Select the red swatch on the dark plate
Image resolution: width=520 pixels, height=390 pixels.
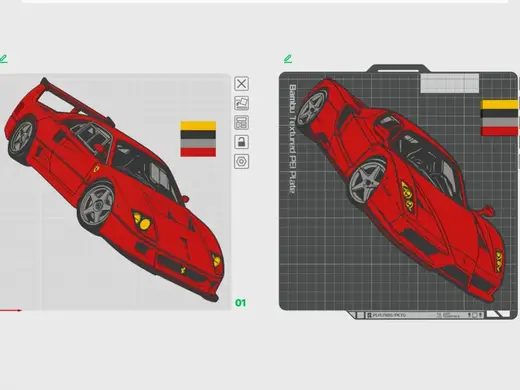pyautogui.click(x=499, y=131)
